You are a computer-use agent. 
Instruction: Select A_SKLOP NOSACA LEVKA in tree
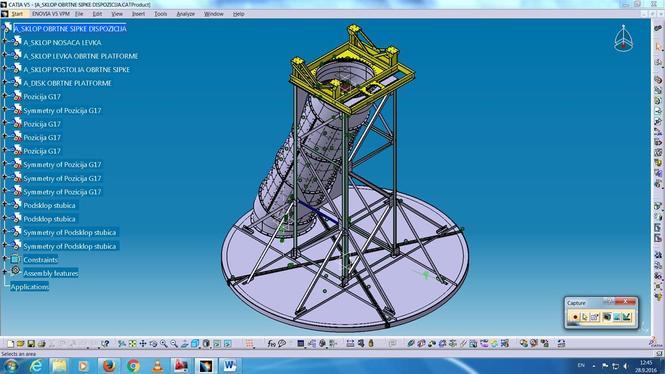pyautogui.click(x=62, y=42)
